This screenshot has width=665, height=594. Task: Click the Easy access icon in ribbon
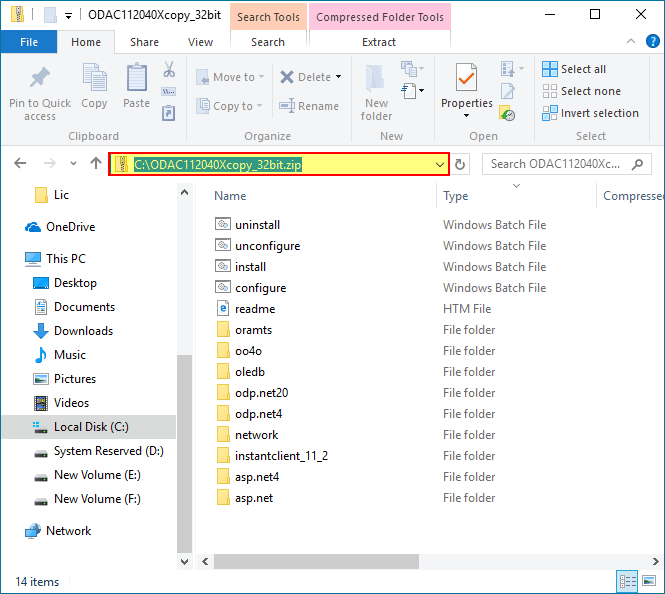click(409, 91)
